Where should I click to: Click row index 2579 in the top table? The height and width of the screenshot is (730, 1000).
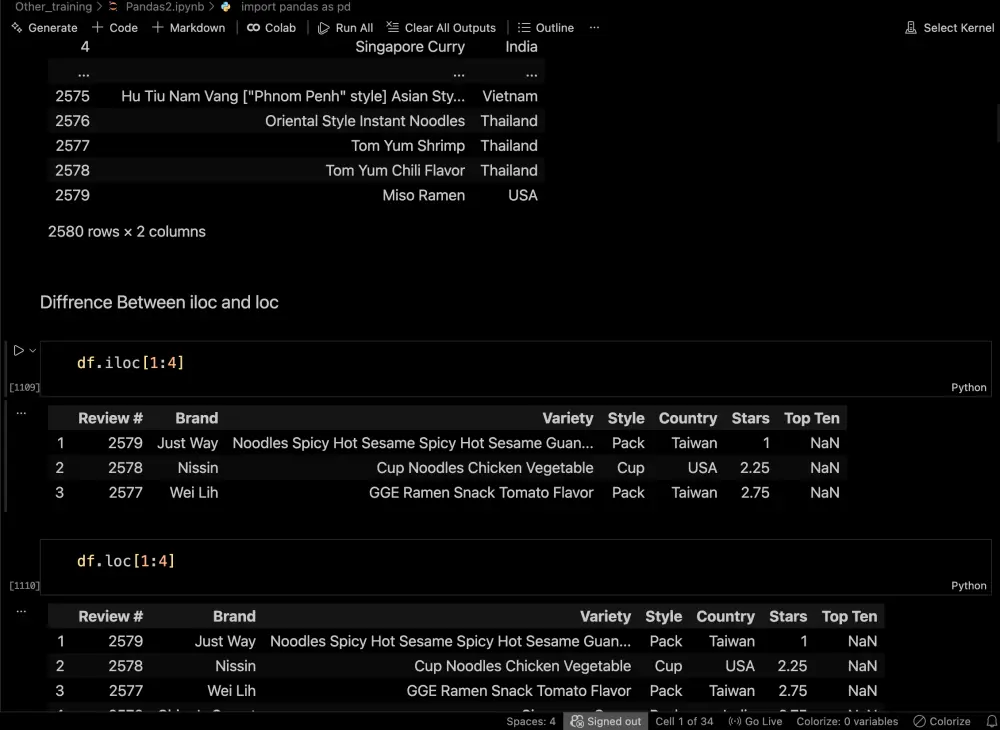73,195
